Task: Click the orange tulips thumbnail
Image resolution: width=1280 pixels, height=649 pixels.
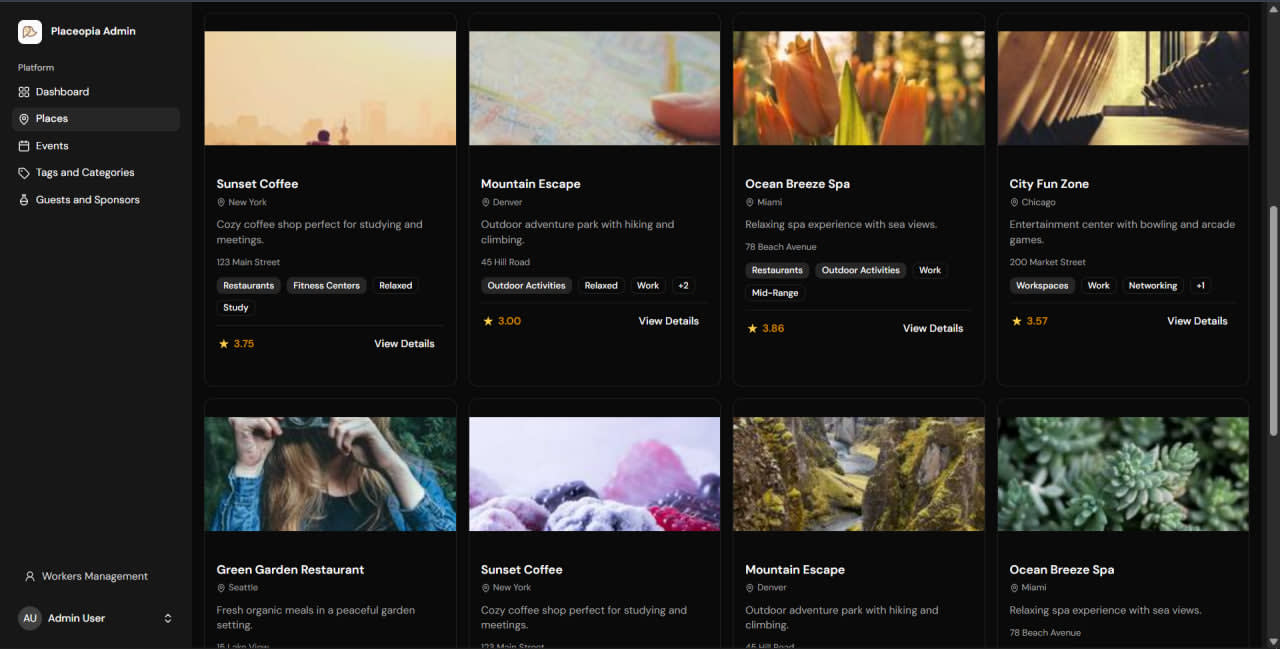Action: coord(858,88)
